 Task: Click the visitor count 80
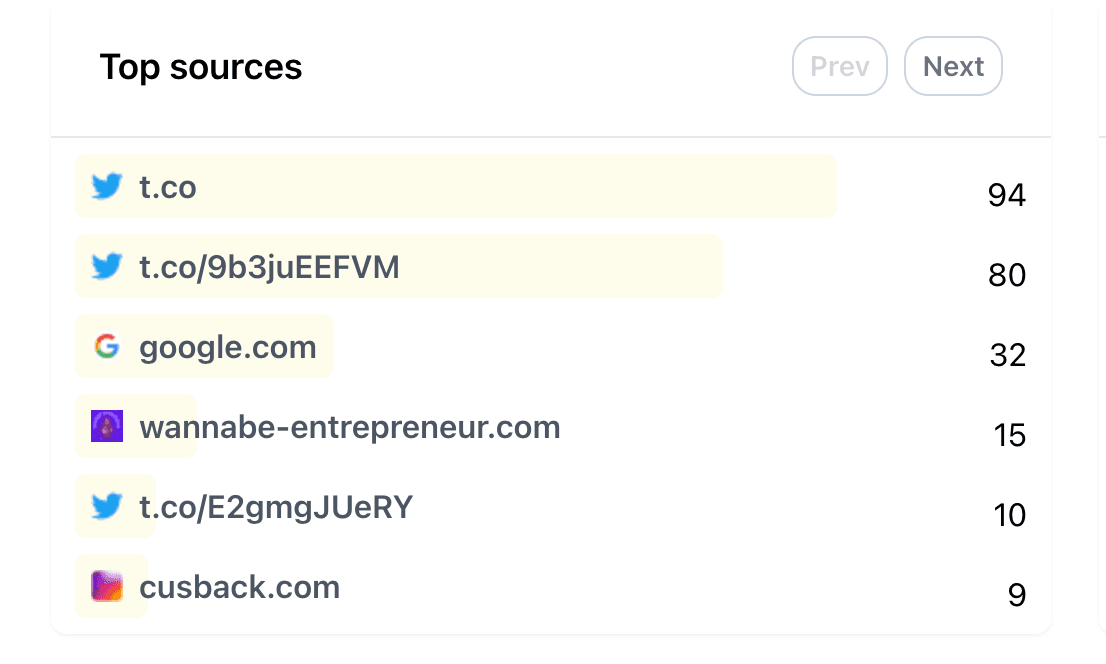(x=1006, y=275)
